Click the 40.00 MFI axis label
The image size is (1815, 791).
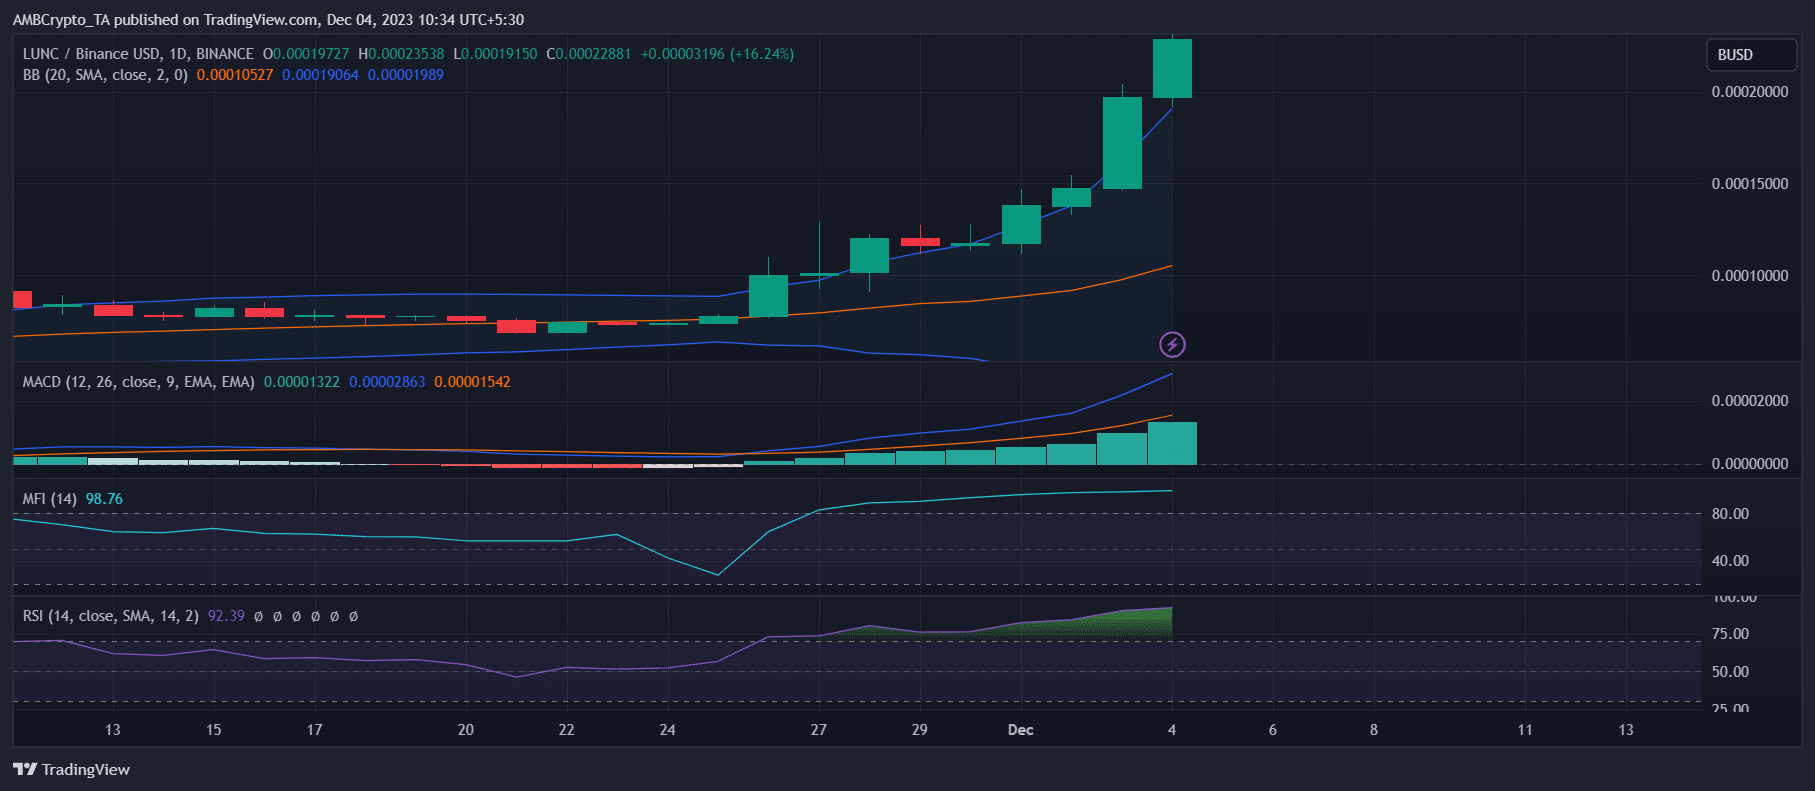[x=1730, y=561]
